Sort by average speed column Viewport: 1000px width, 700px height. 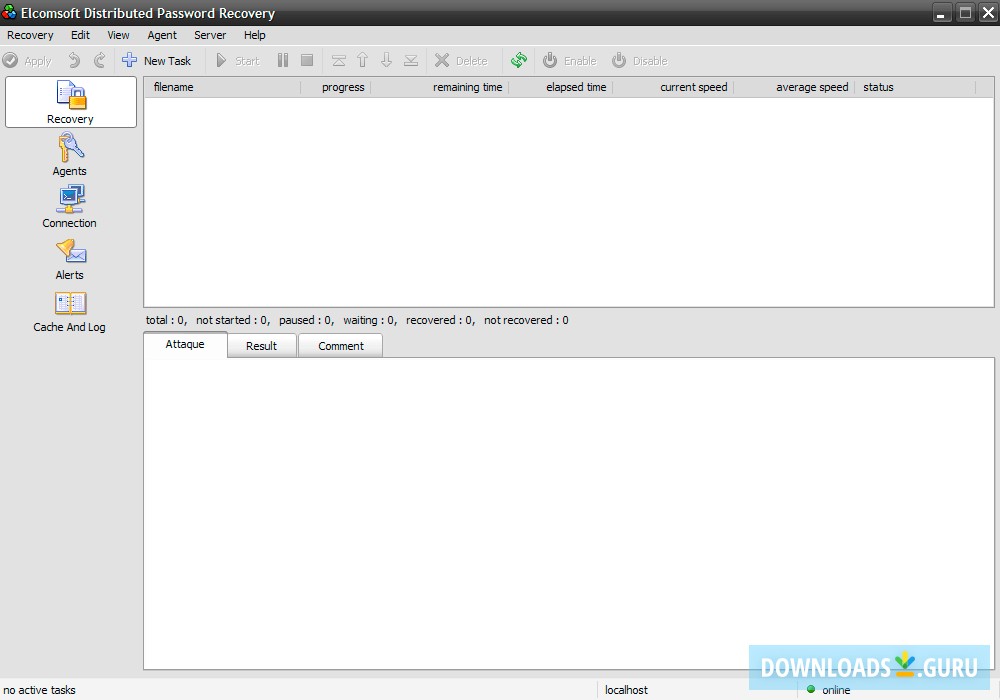tap(794, 87)
